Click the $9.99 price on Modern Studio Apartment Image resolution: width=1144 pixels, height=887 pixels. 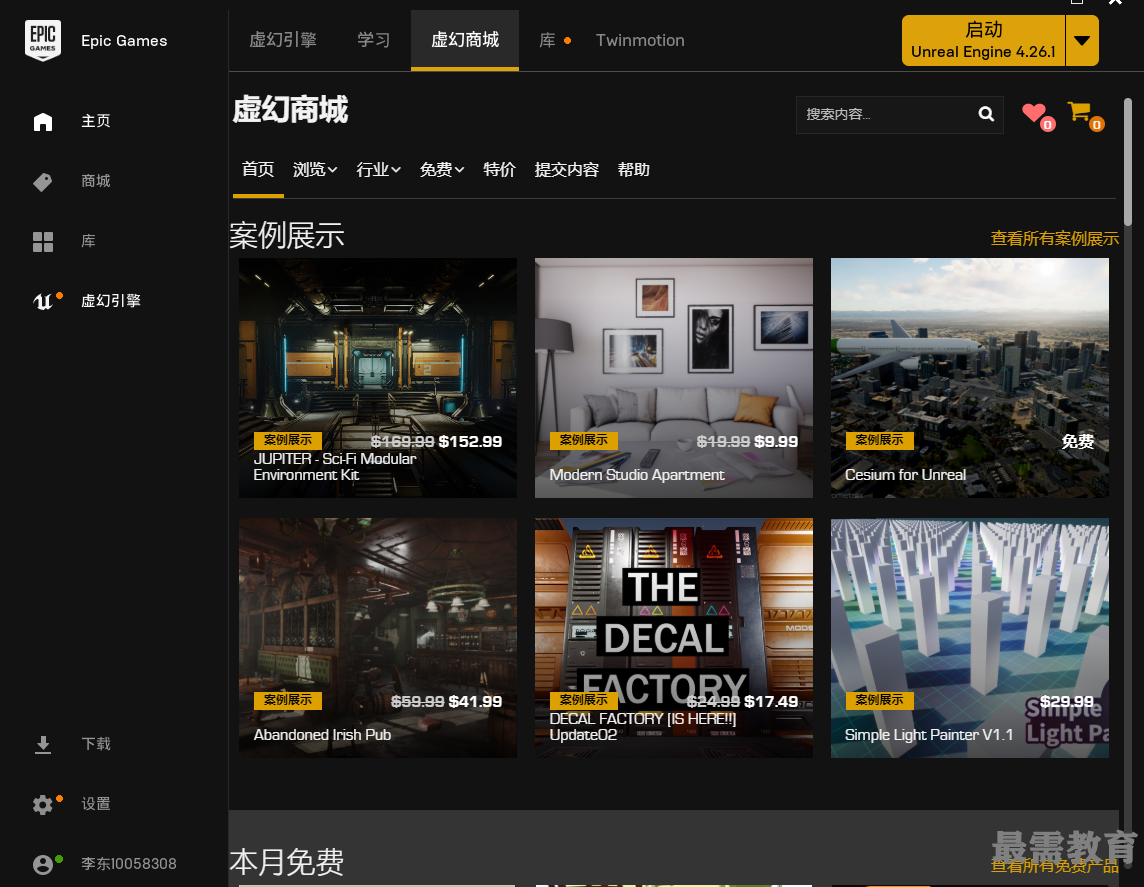point(776,441)
